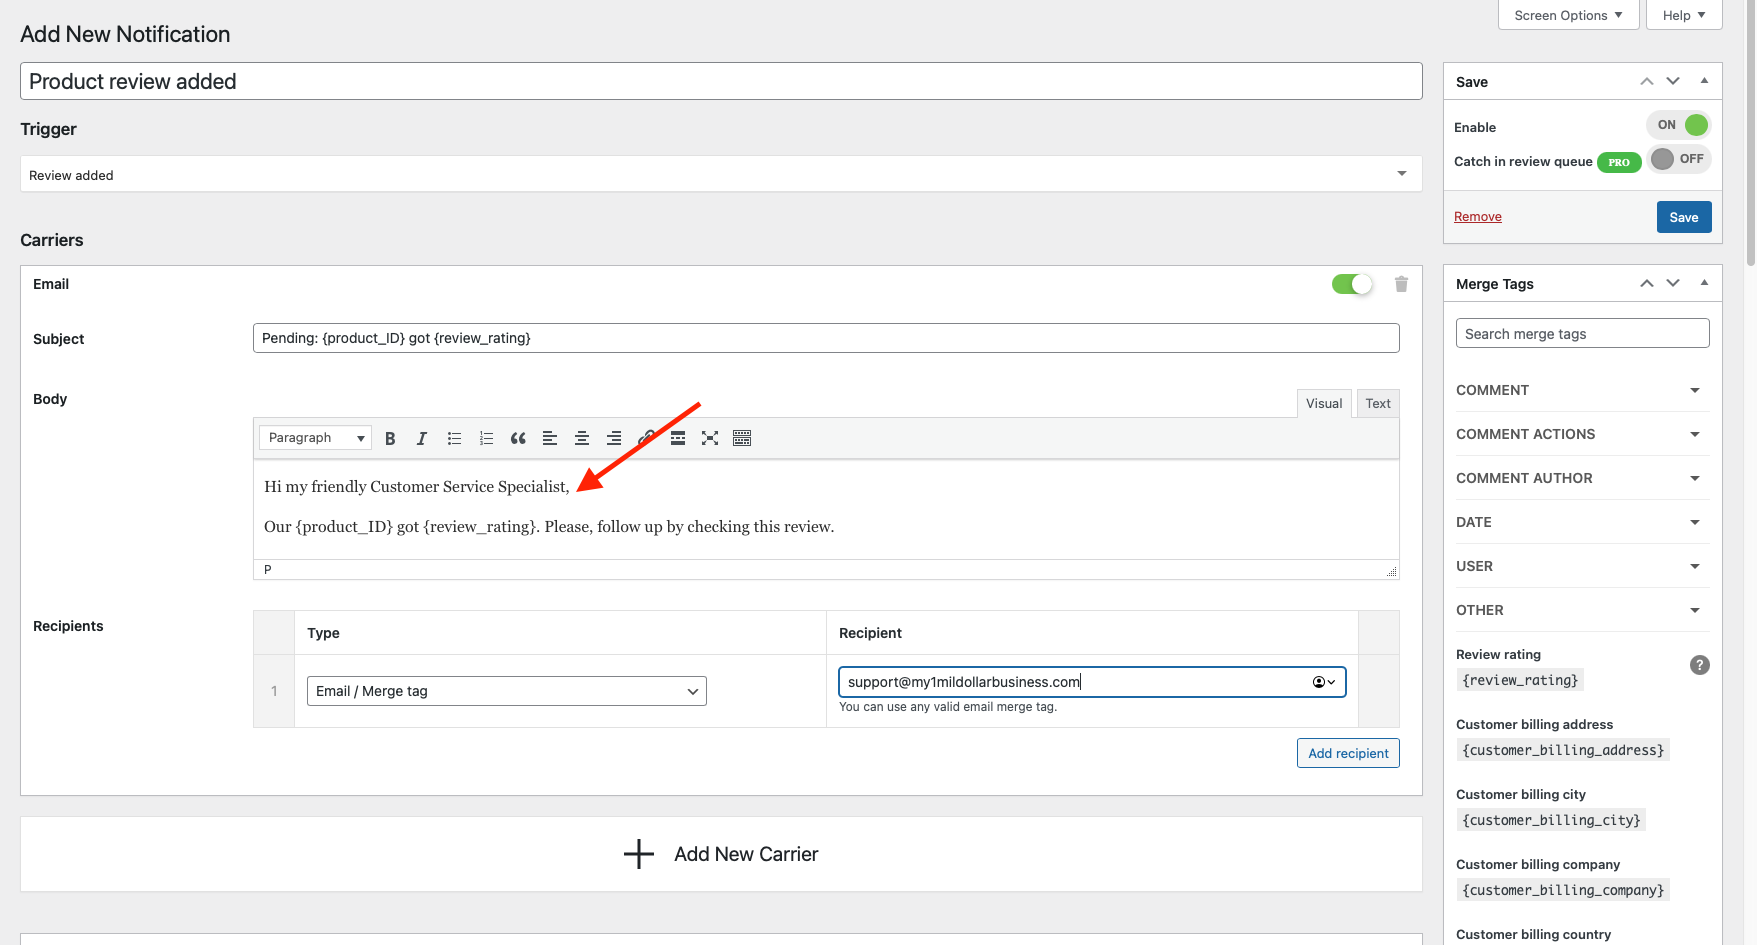This screenshot has height=945, width=1757.
Task: Turn off the Enable notification switch
Action: (1680, 125)
